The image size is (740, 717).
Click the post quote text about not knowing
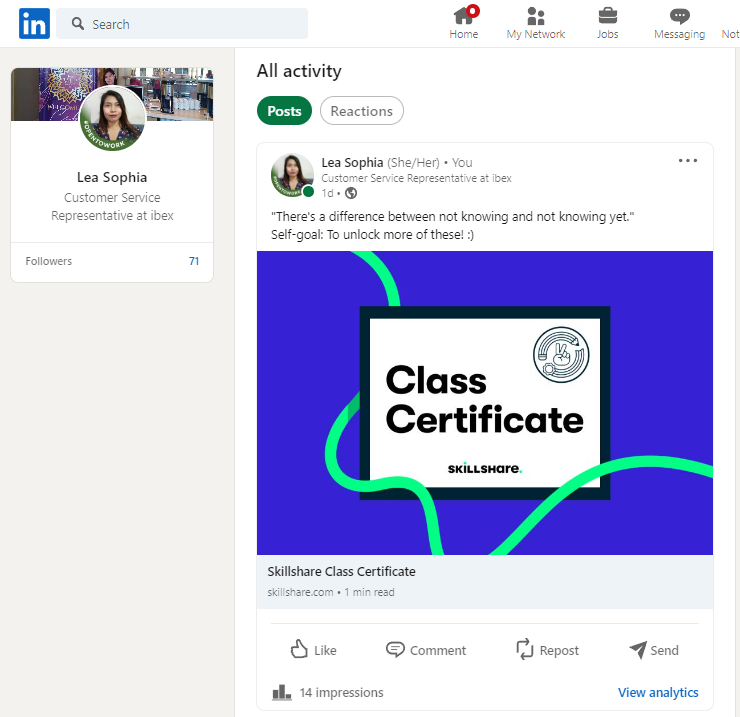coord(452,217)
